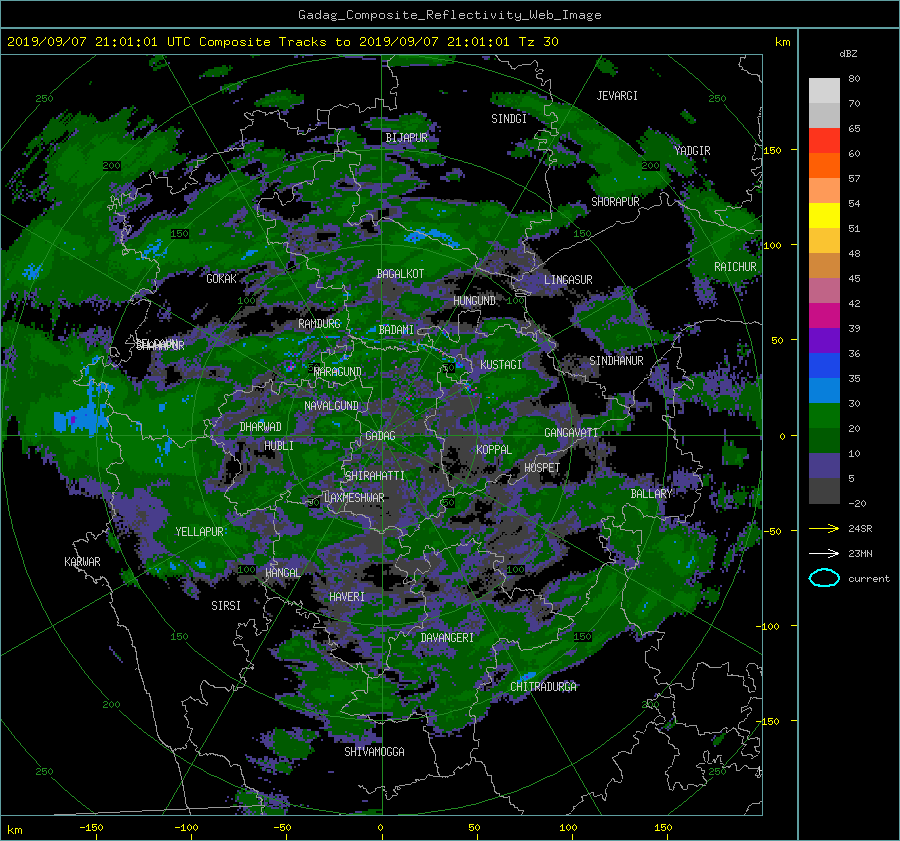Viewport: 900px width, 841px height.
Task: Click the SHIRAHATTI city label
Action: click(375, 476)
